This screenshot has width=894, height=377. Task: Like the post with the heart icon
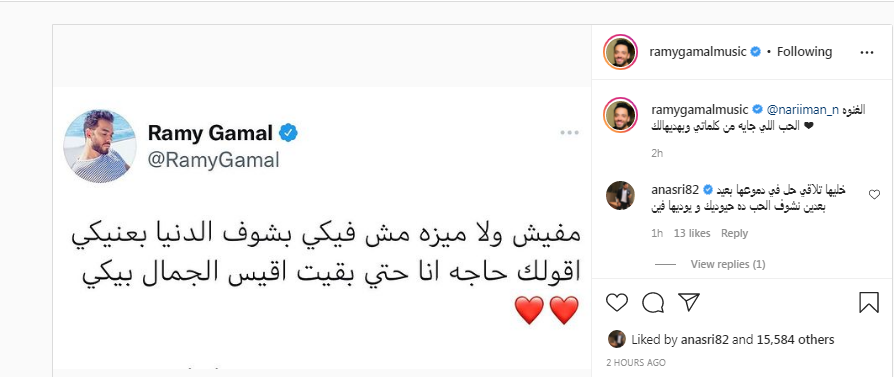617,302
